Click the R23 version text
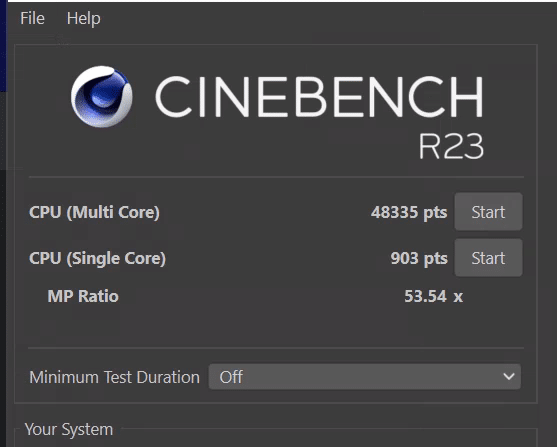 [x=451, y=146]
